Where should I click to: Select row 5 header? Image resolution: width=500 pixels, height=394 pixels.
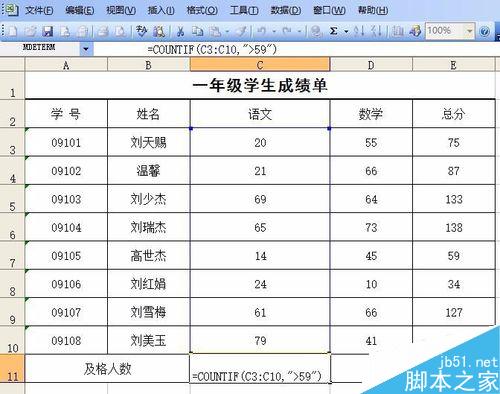click(12, 199)
